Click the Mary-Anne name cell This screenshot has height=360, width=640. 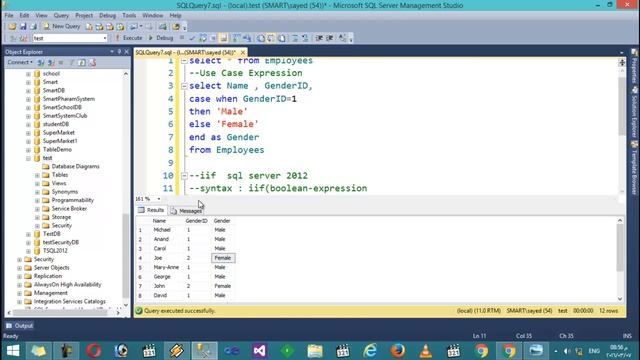point(166,267)
